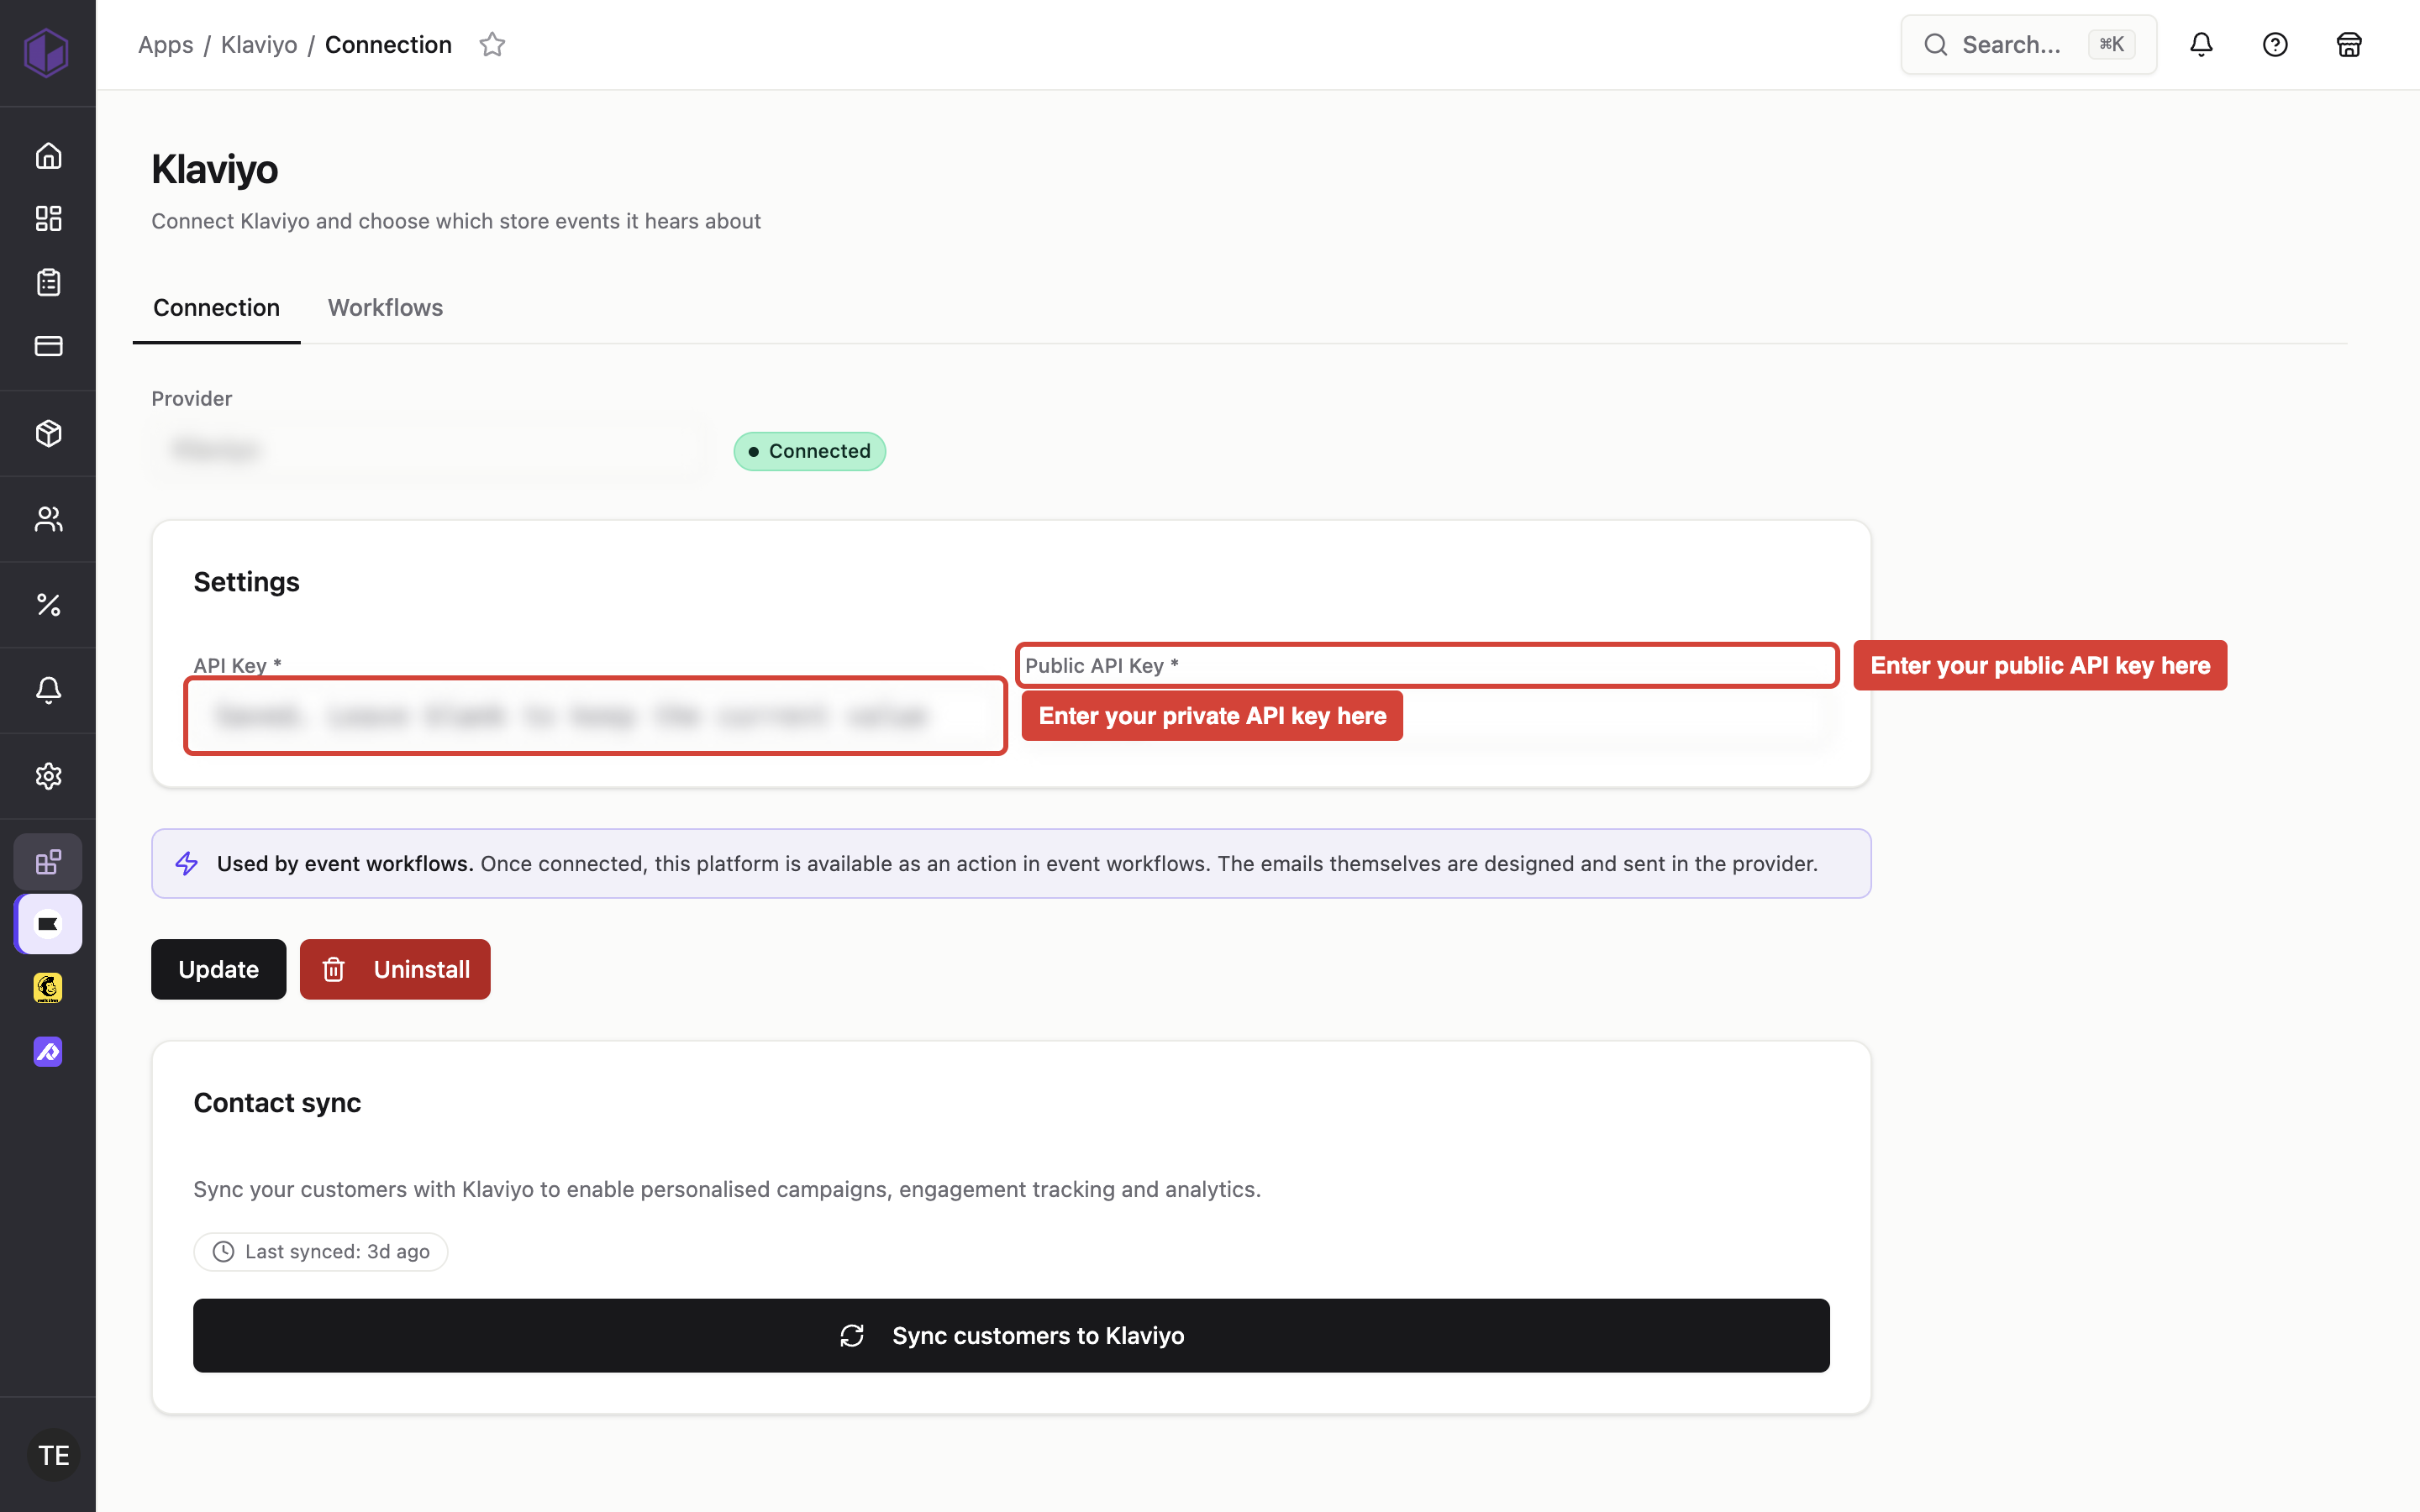Select the Mailchimp app icon in sidebar
The image size is (2420, 1512).
click(x=48, y=988)
